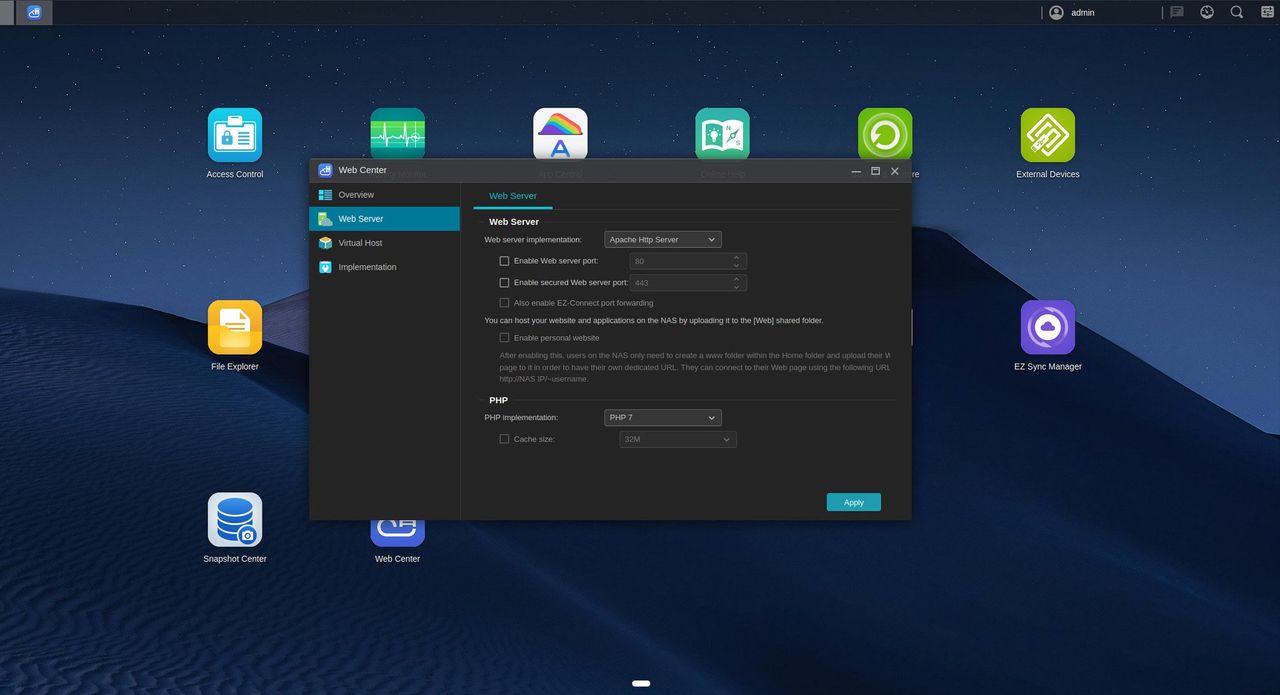
Task: Open the green backup and restore desktop icon
Action: (885, 133)
